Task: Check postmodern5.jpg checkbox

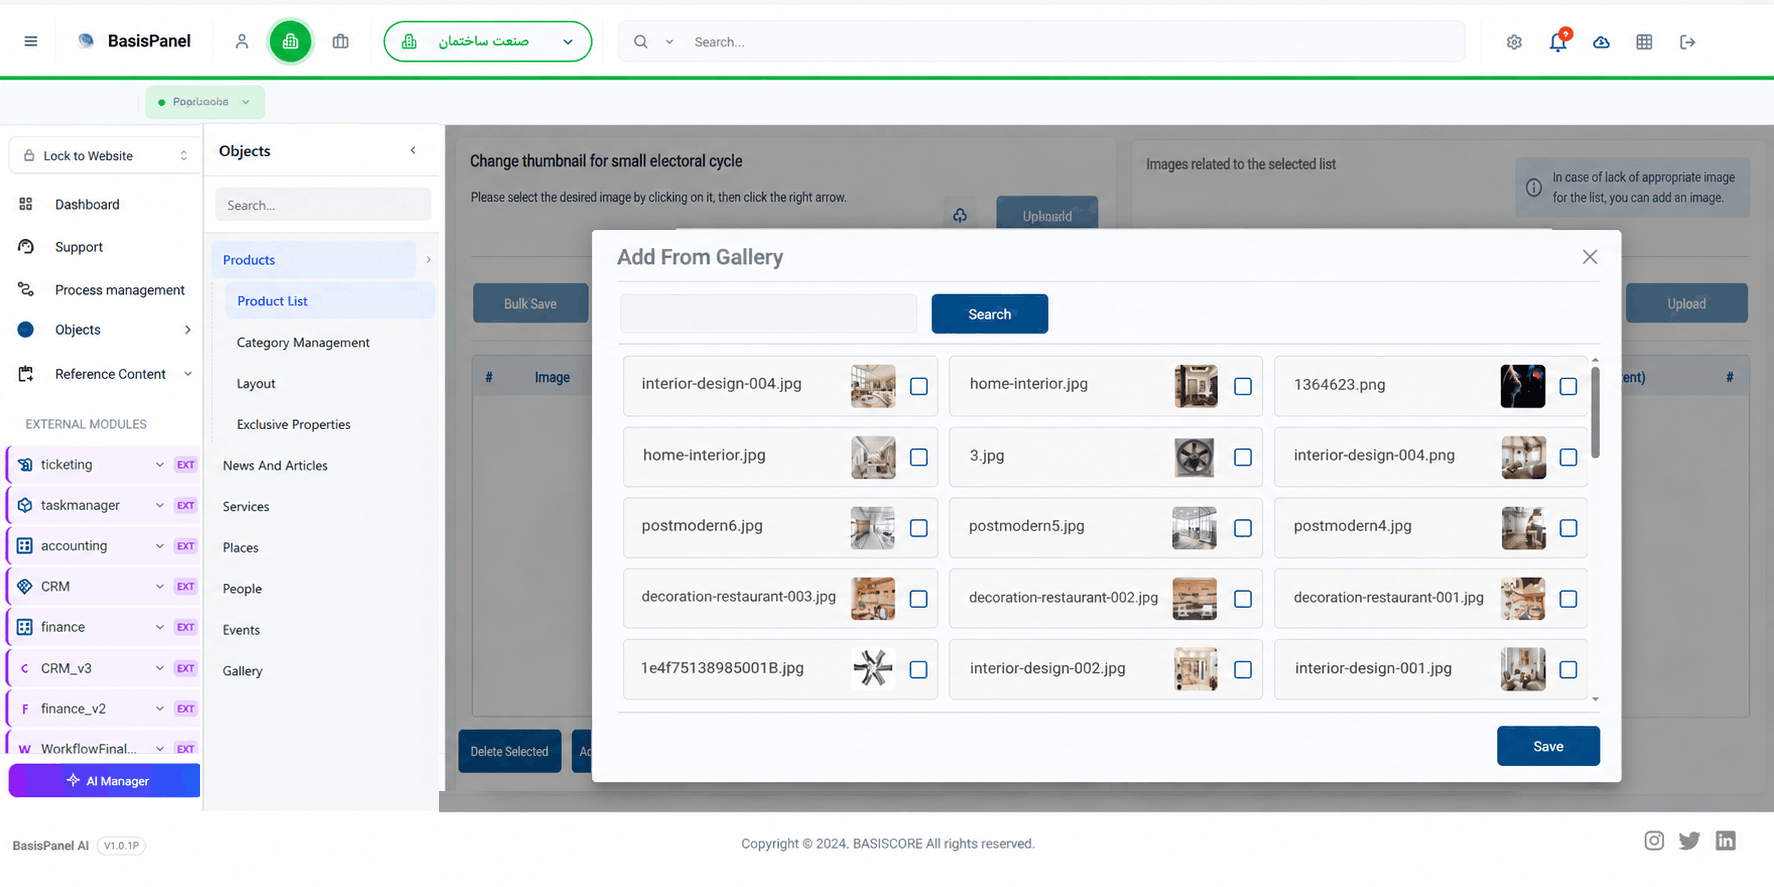Action: tap(1243, 528)
